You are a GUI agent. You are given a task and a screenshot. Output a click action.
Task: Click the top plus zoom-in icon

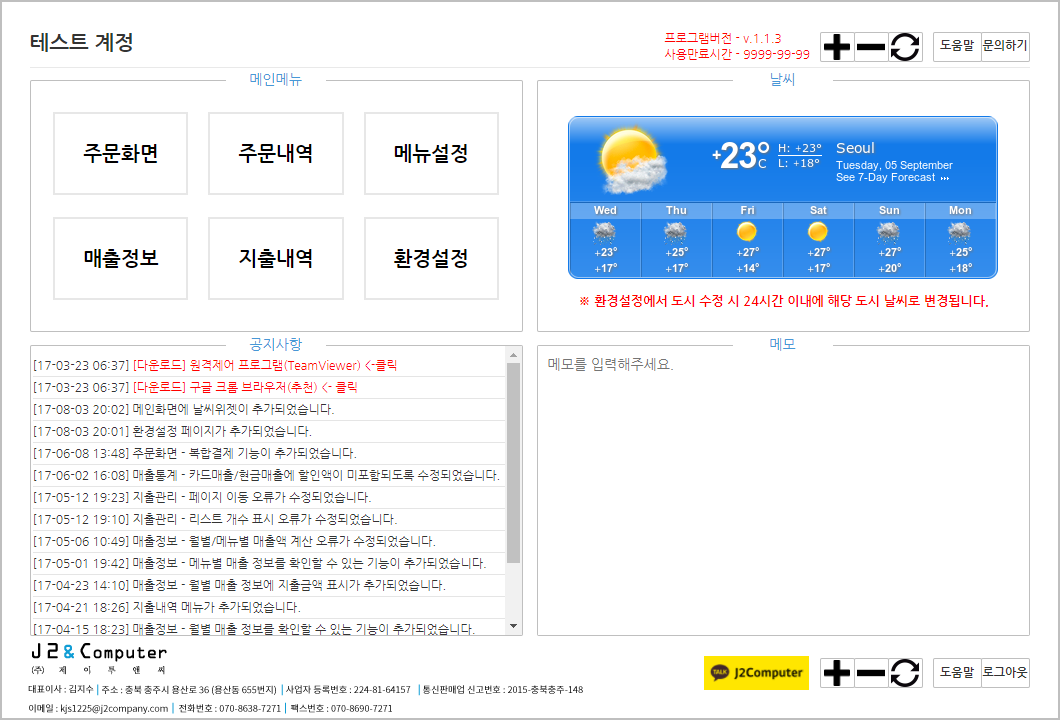pos(837,47)
